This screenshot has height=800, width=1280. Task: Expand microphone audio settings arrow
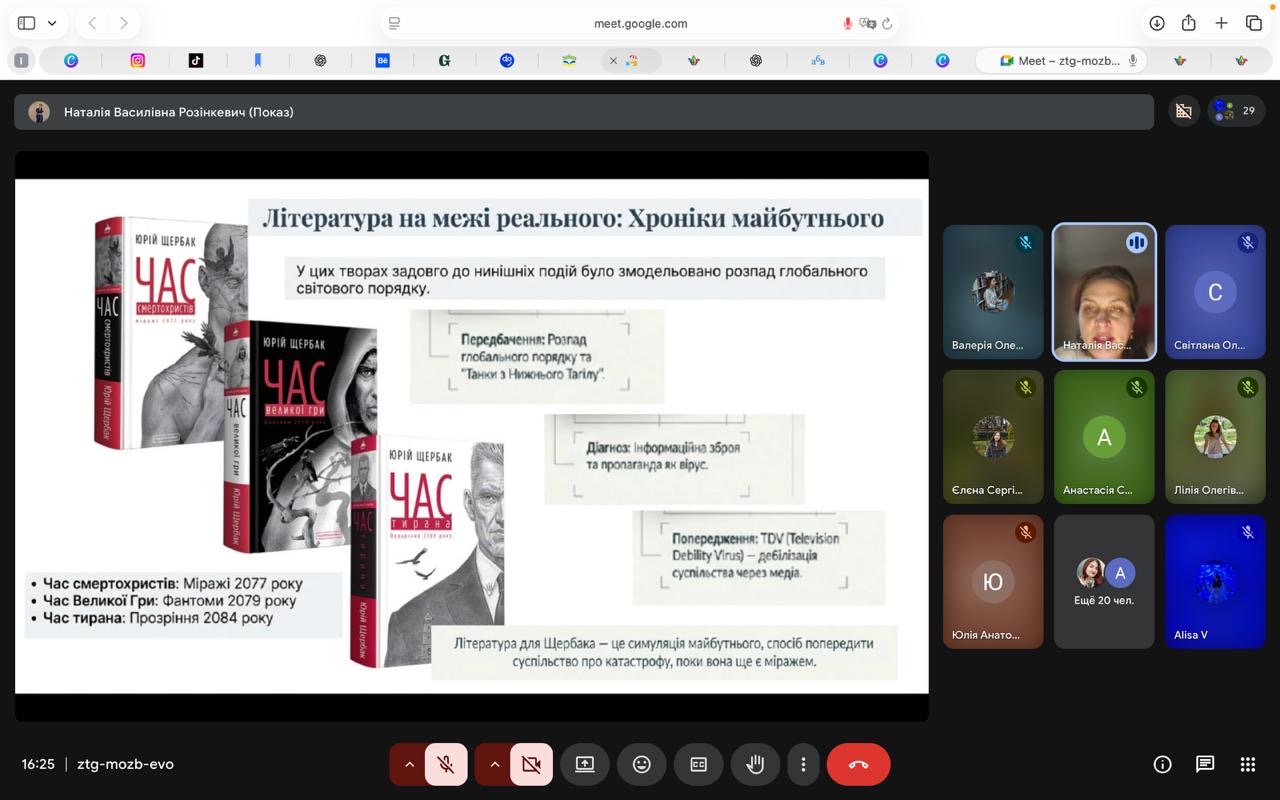coord(408,764)
